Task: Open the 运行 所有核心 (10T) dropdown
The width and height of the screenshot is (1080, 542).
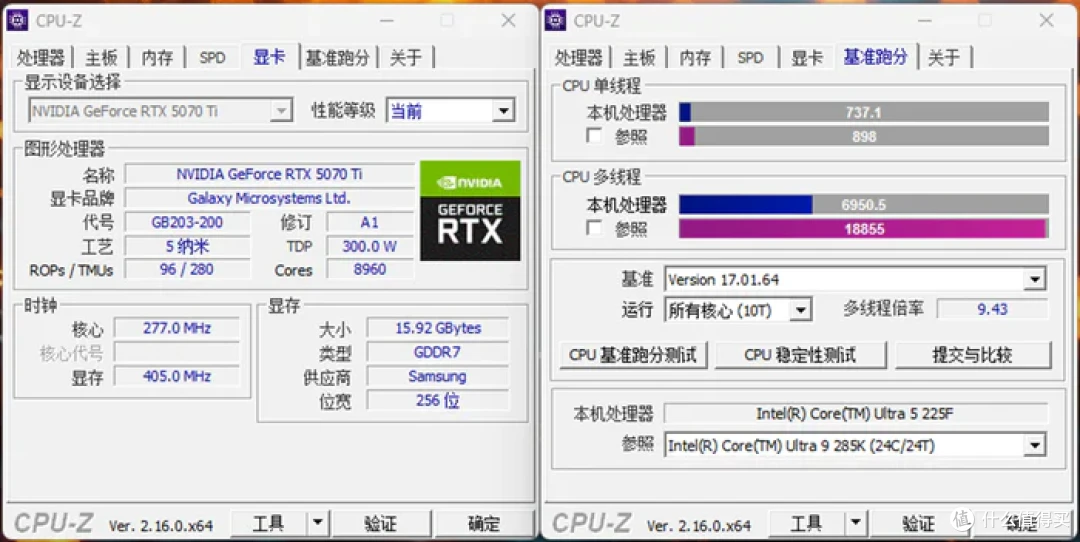Action: pos(738,311)
